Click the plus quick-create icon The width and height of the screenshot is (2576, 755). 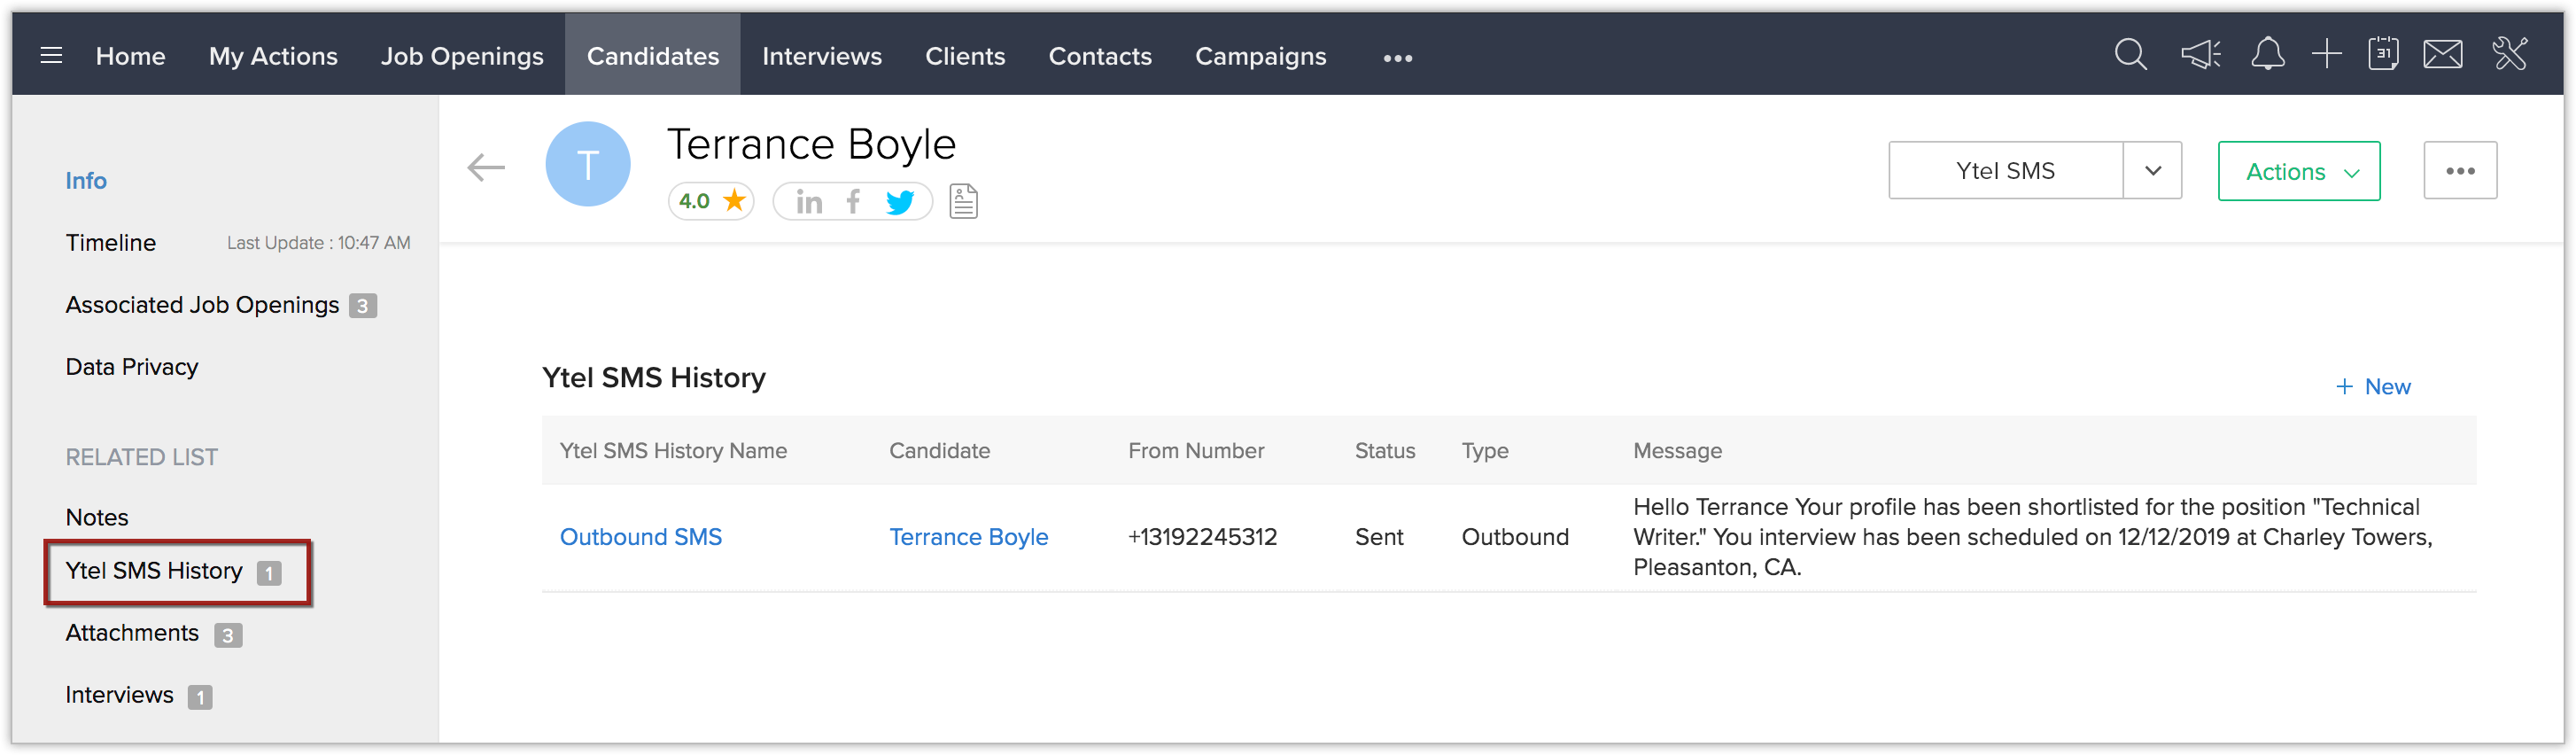coord(2327,54)
